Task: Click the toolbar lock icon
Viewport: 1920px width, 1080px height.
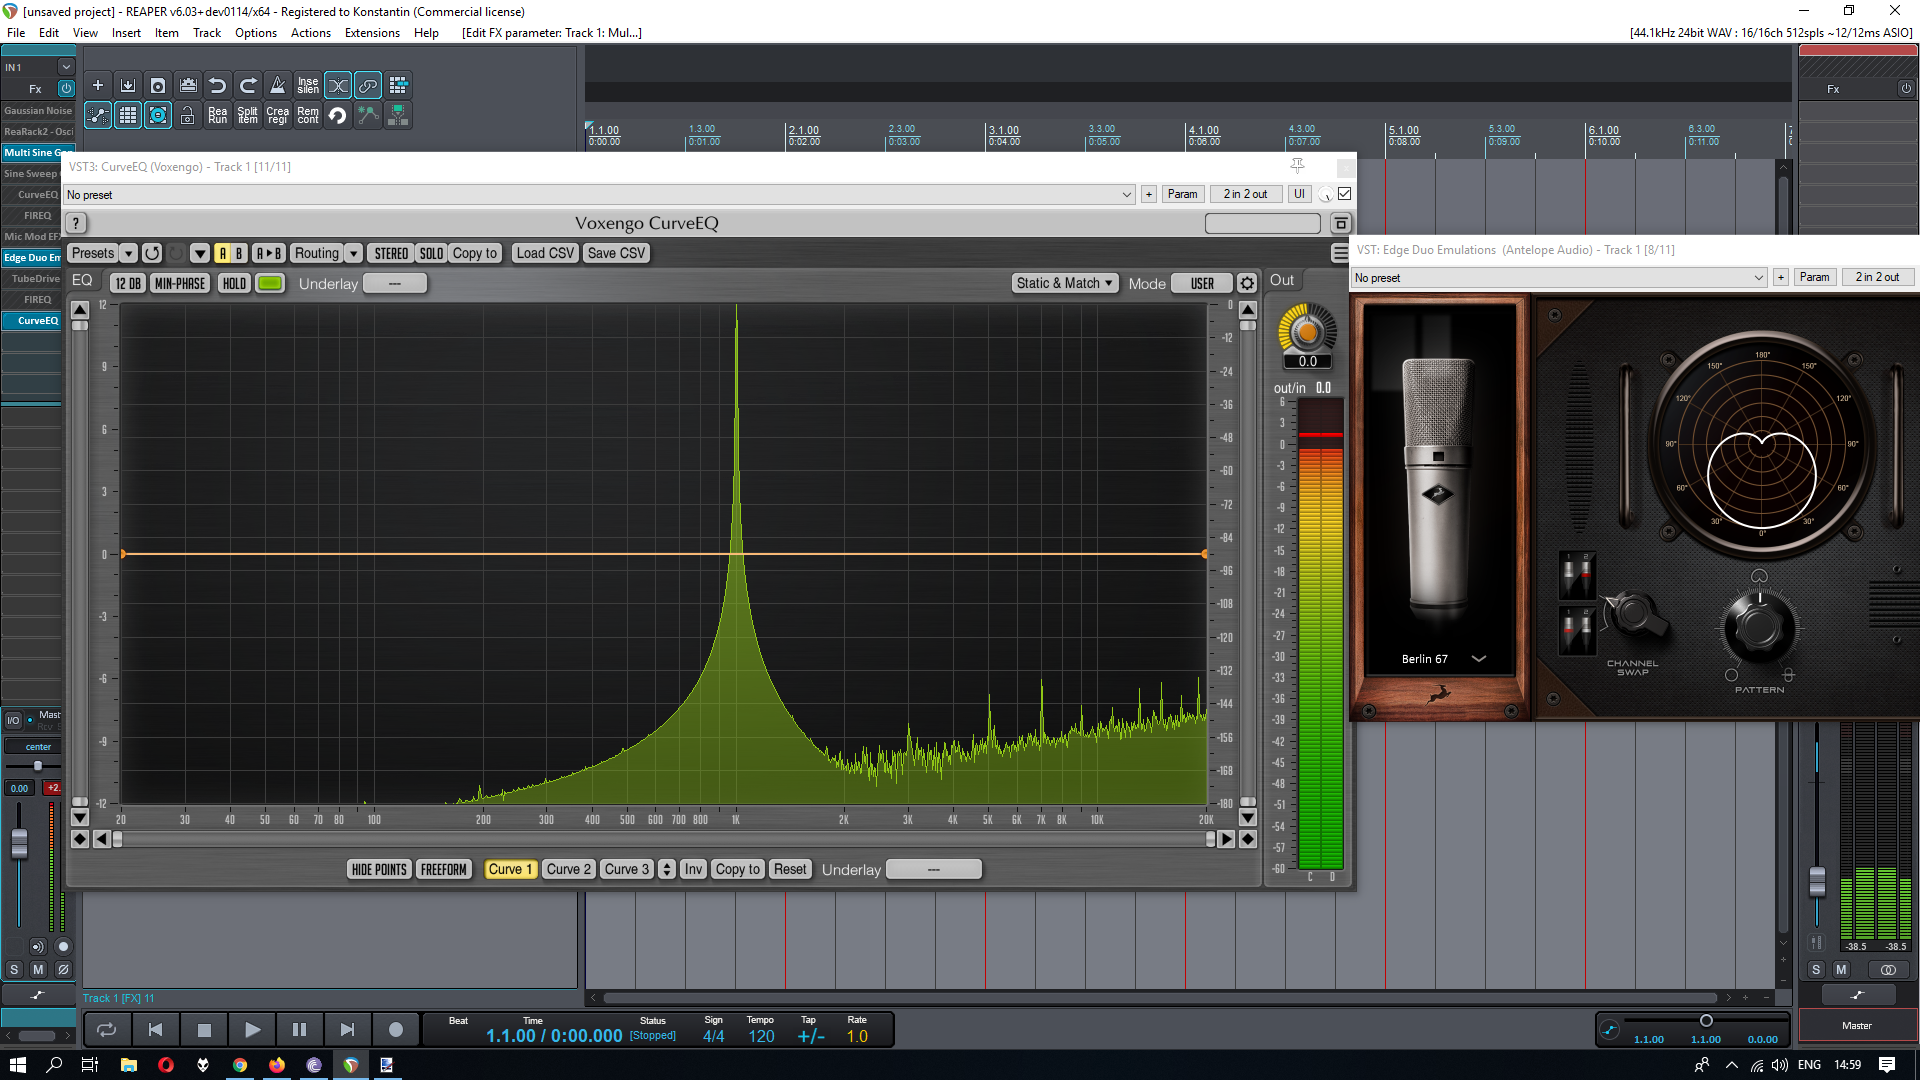Action: [x=188, y=116]
